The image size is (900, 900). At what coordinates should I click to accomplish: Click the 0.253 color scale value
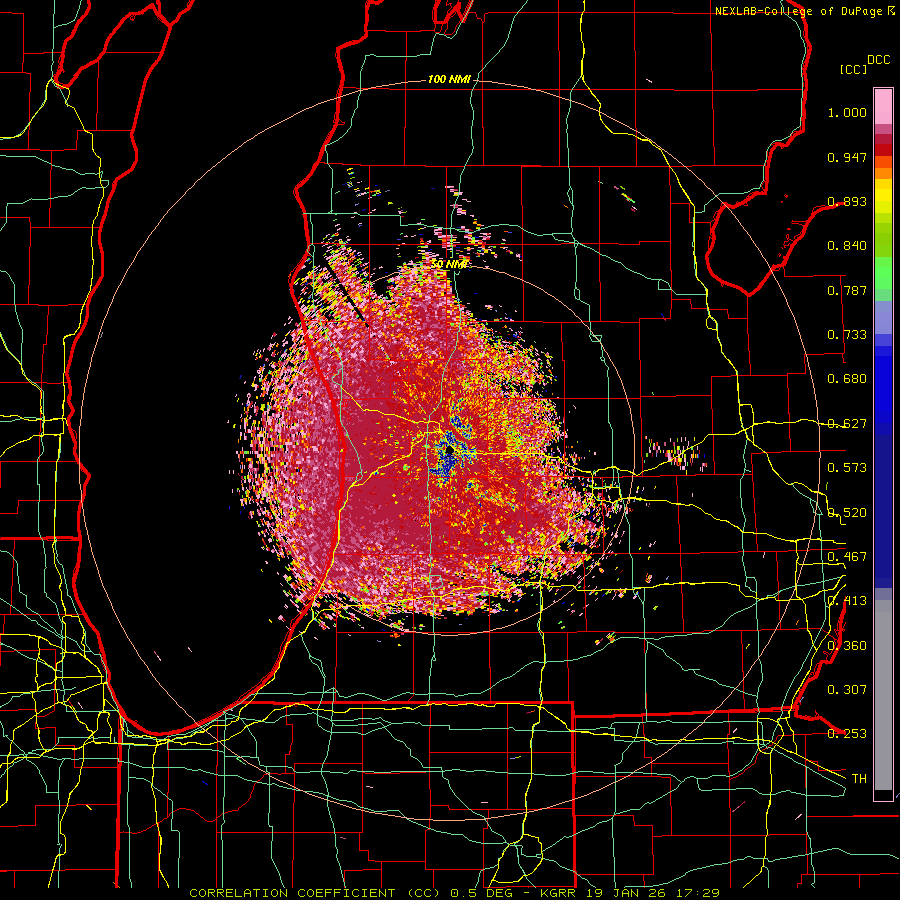847,734
